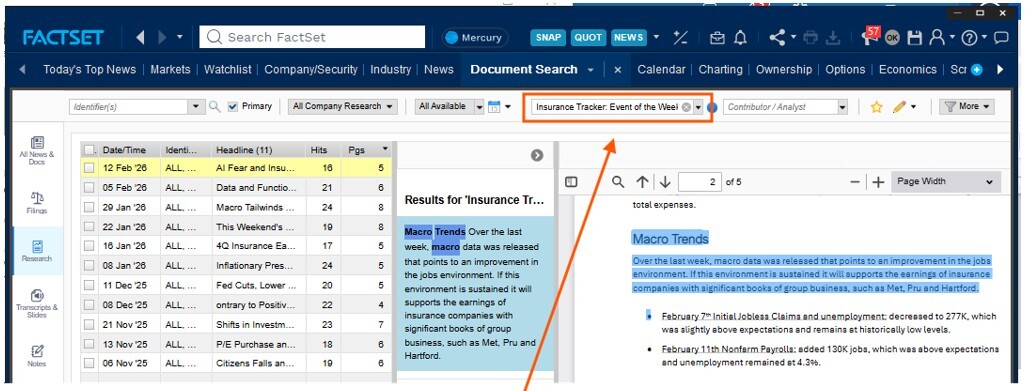Screen dimensions: 1027x391
Task: Switch to the Industry tab
Action: [391, 69]
